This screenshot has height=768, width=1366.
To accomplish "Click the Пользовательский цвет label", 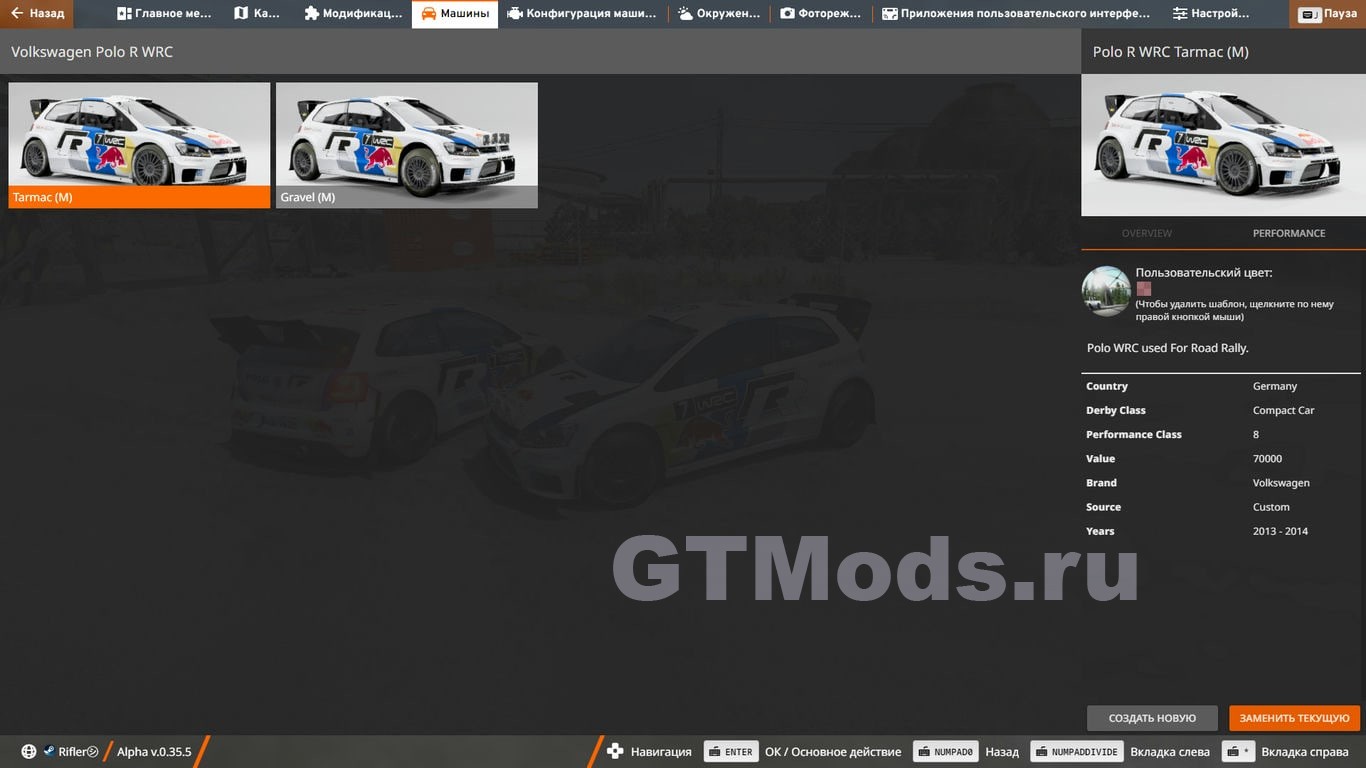I will pos(1204,272).
